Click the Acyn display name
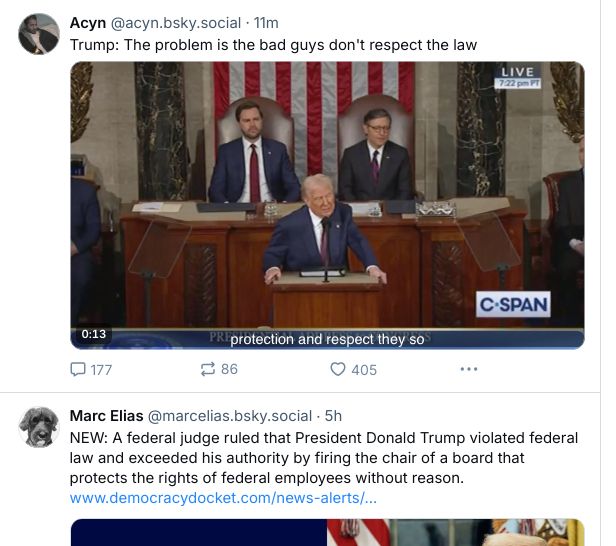This screenshot has width=616, height=546. [88, 23]
